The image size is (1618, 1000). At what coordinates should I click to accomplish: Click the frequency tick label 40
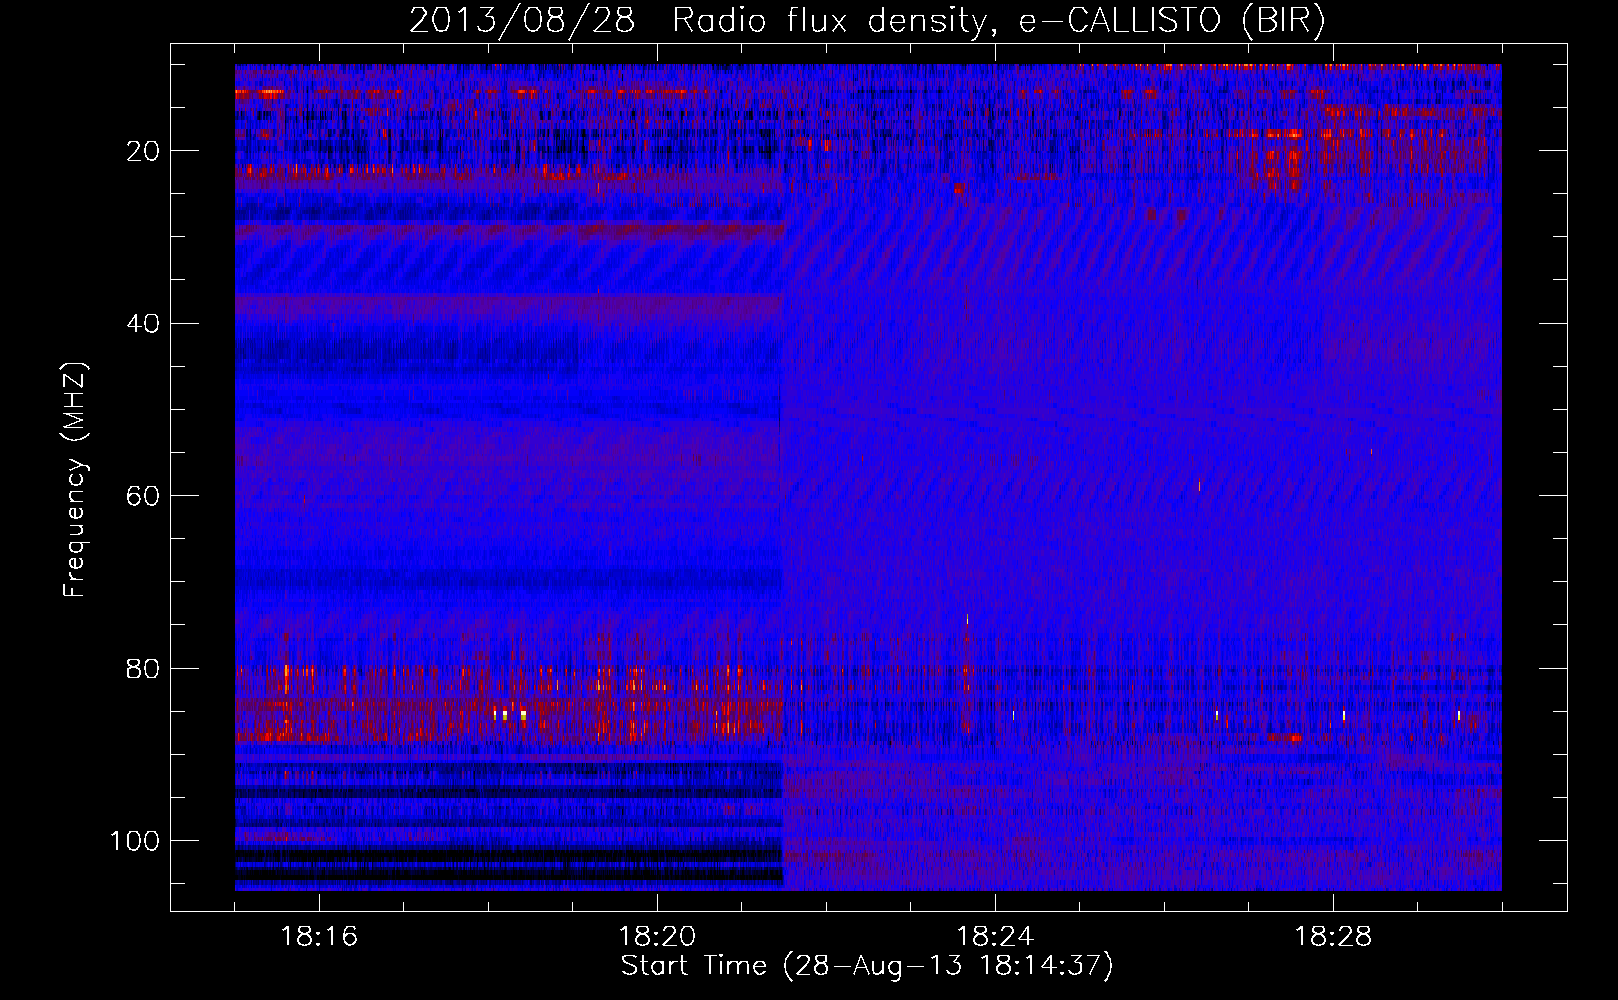pos(143,324)
